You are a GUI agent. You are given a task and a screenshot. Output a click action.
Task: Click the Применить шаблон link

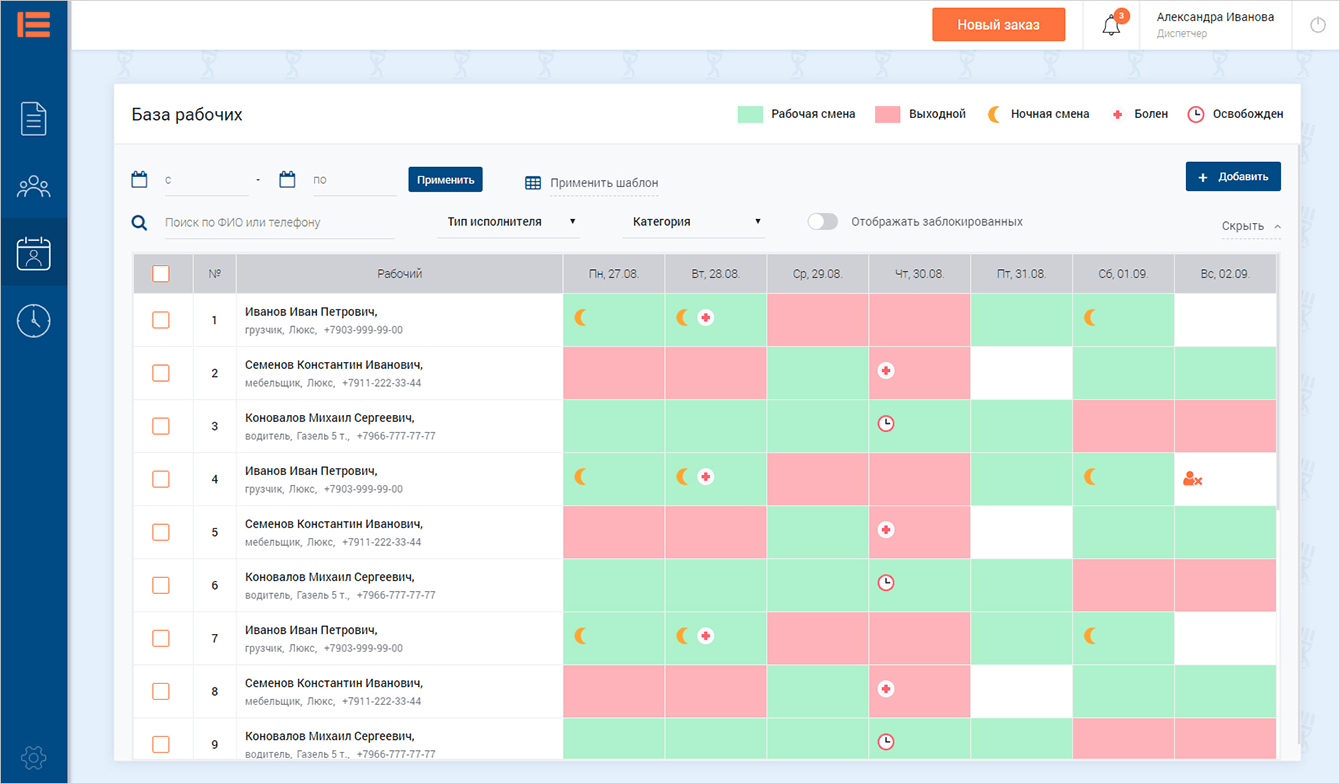point(603,183)
